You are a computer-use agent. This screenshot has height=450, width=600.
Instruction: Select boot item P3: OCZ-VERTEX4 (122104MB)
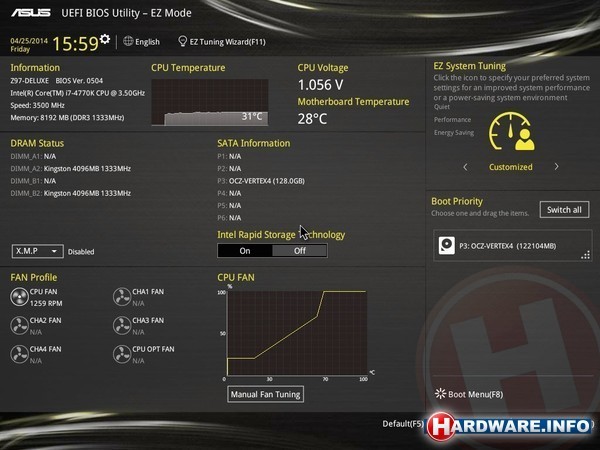coord(513,246)
